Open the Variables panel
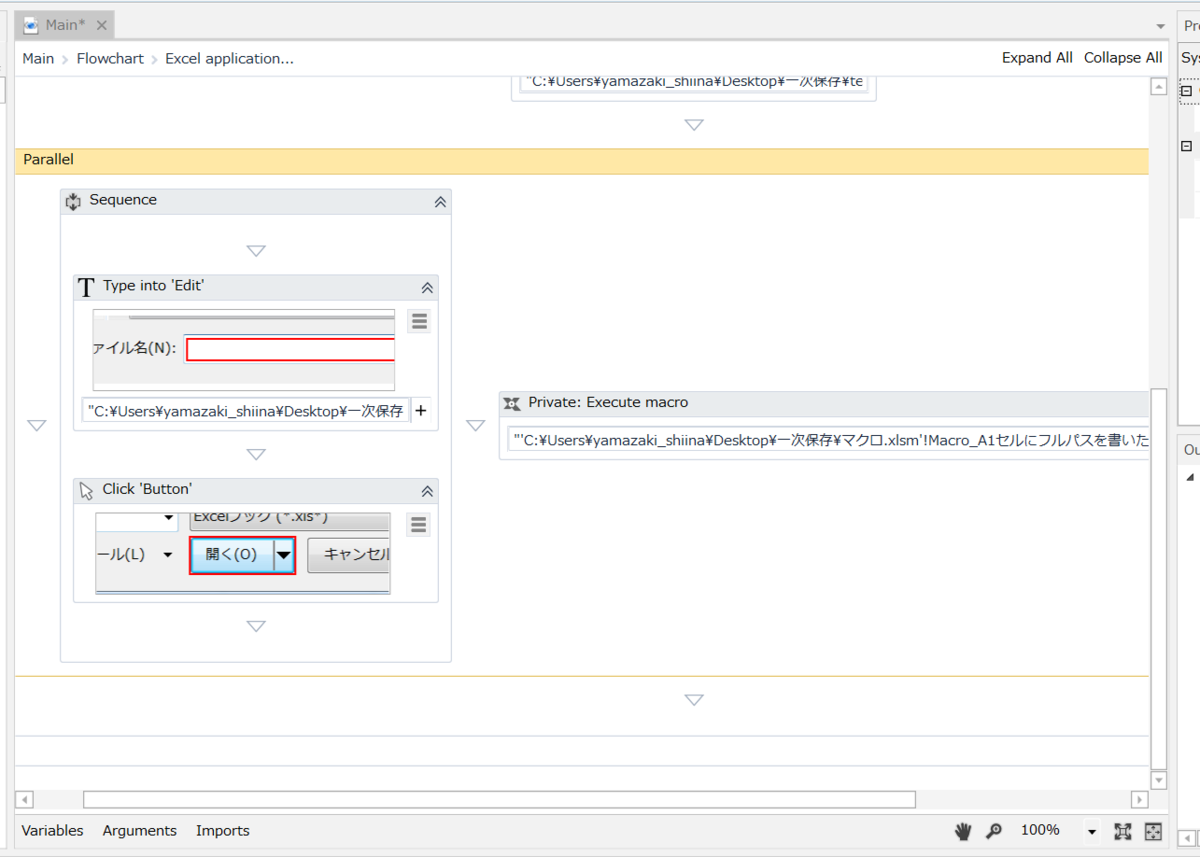 53,831
